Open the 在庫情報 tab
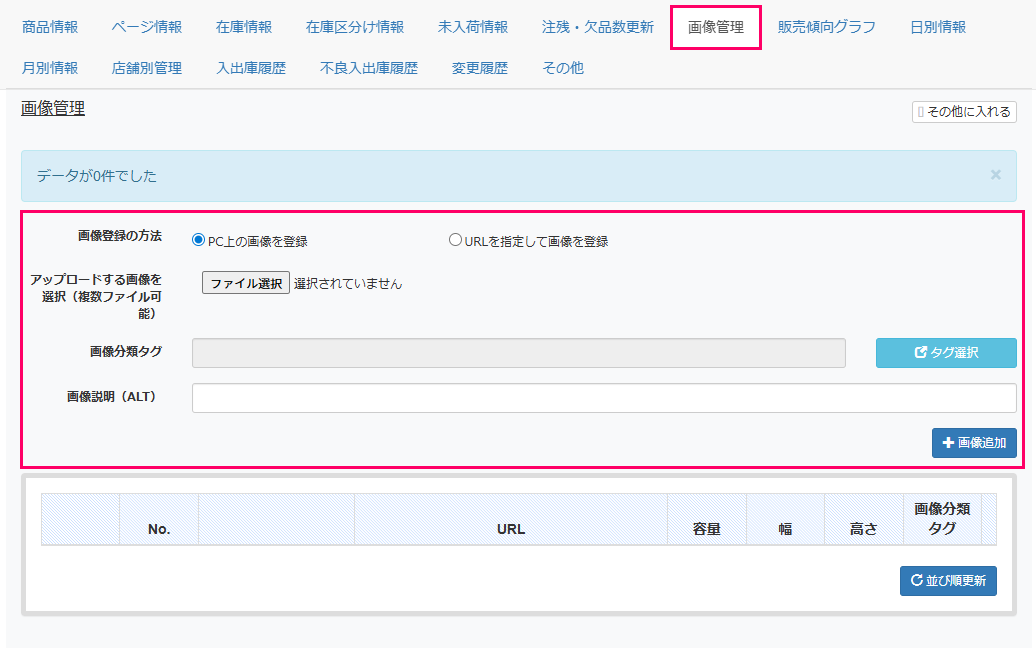Screen dimensions: 1036x648 tap(244, 27)
